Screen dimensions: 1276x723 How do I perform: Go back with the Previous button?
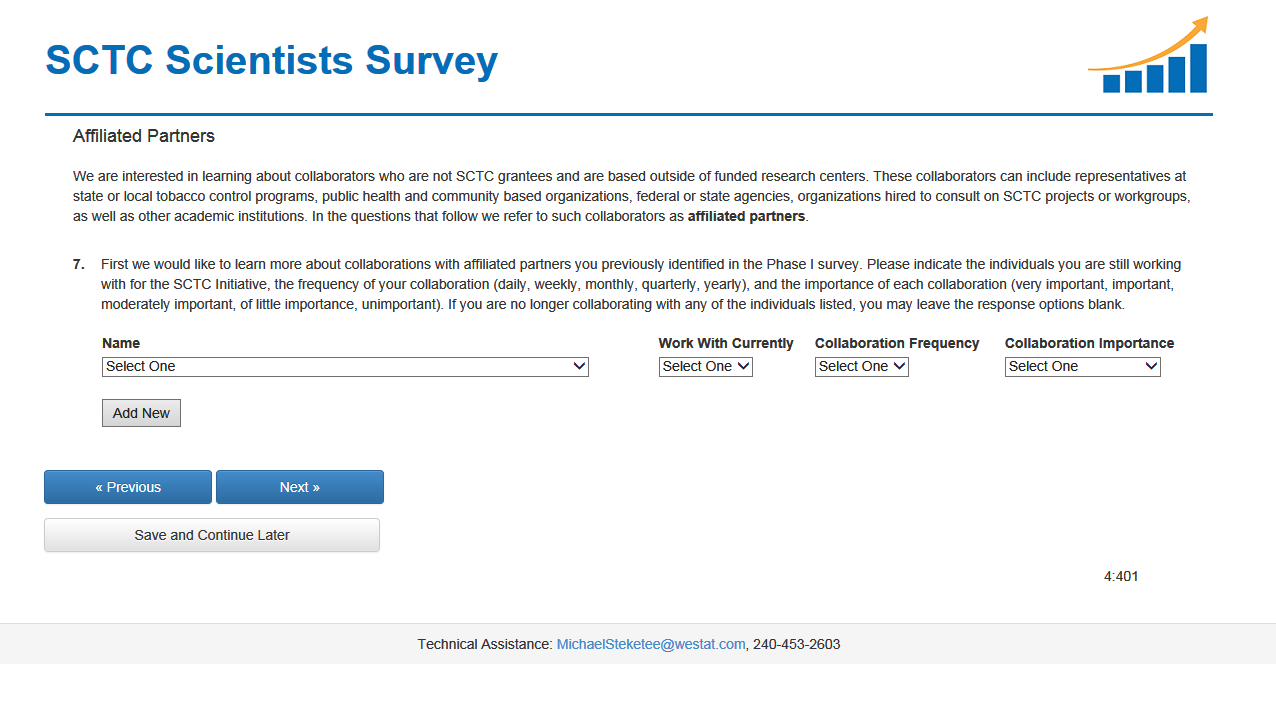(128, 487)
